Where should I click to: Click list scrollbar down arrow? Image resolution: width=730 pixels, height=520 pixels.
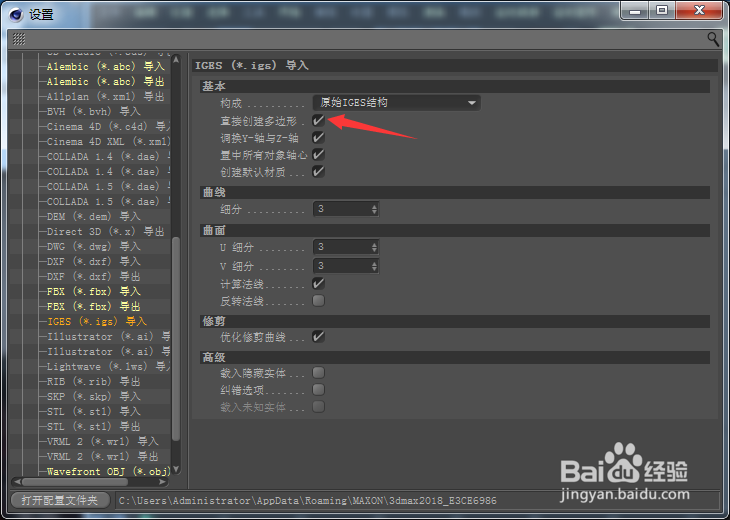tap(176, 469)
